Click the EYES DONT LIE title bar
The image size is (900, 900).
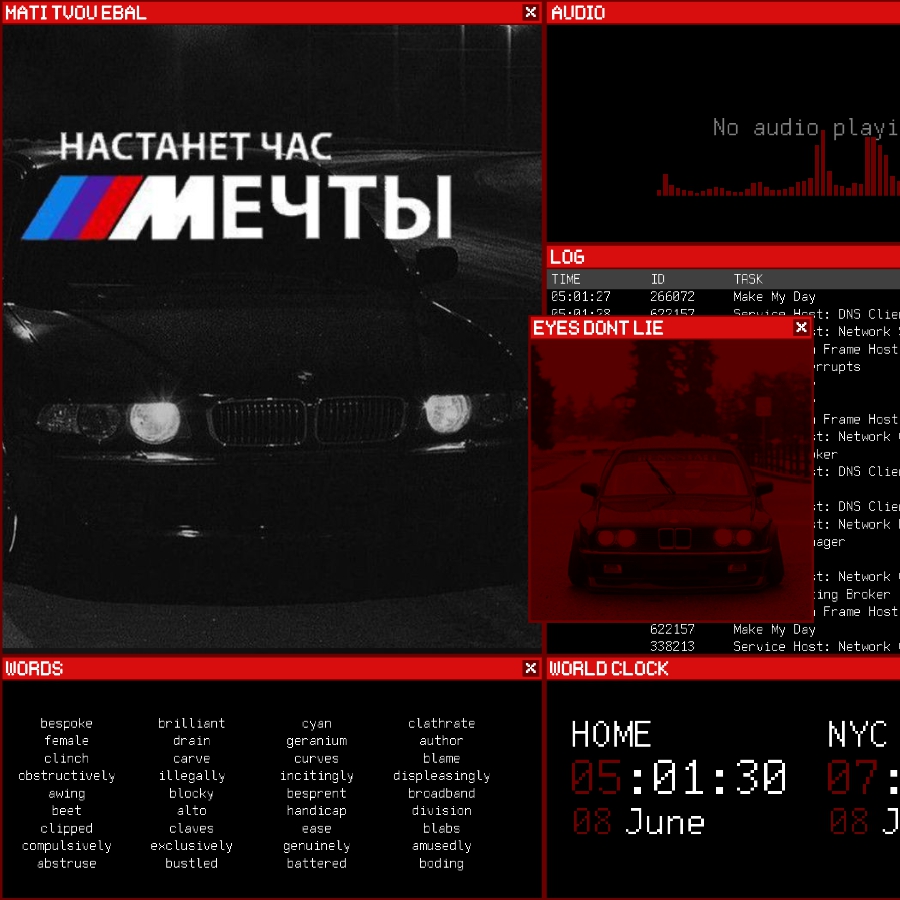pos(670,328)
